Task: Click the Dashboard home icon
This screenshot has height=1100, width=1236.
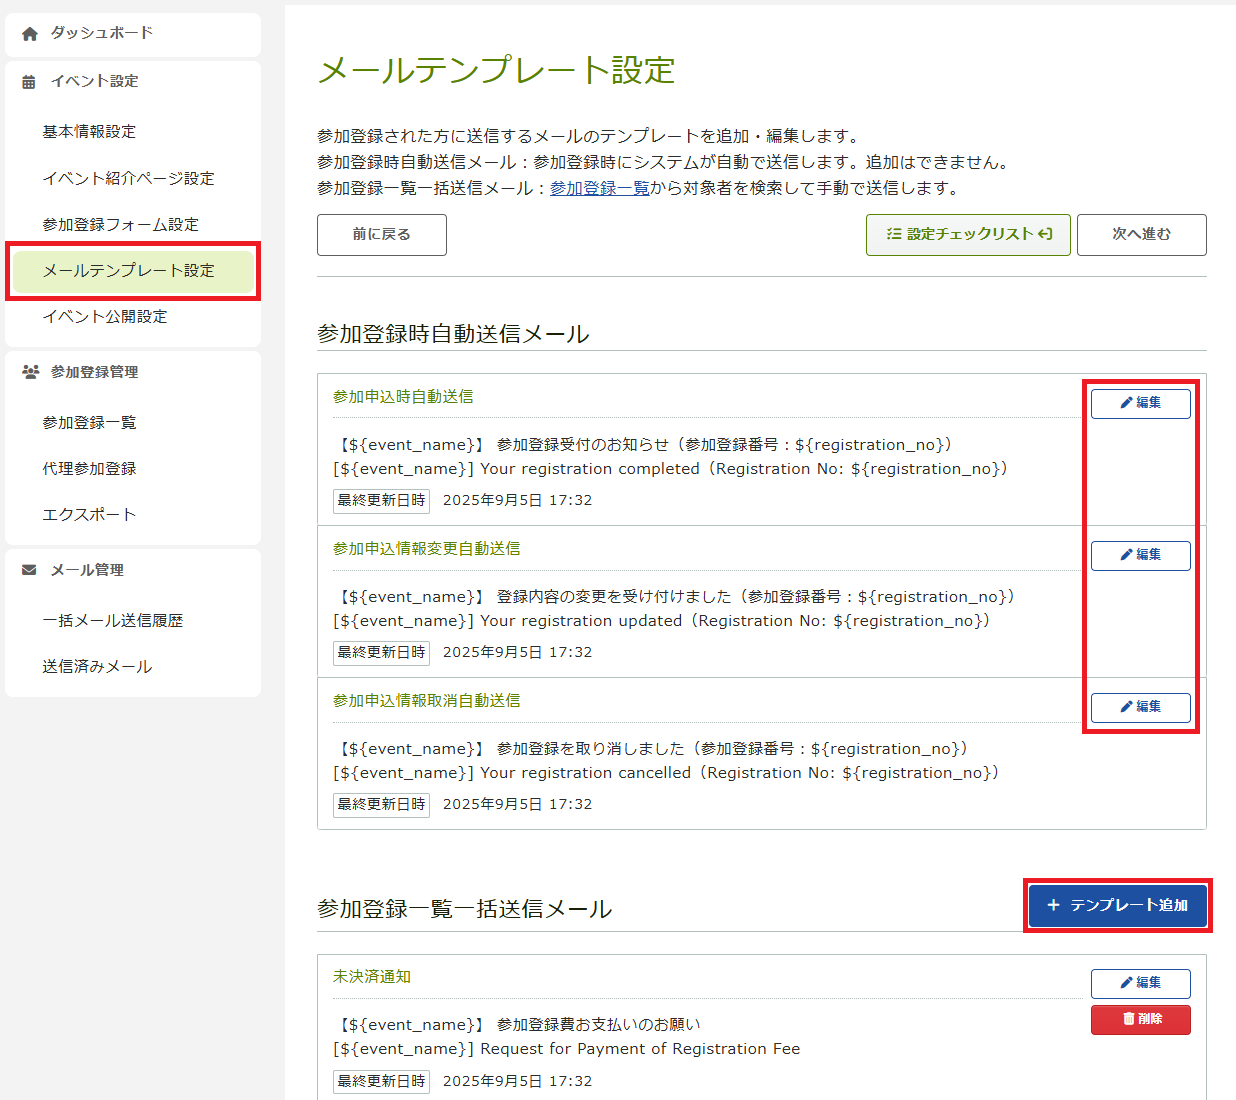Action: pyautogui.click(x=30, y=34)
